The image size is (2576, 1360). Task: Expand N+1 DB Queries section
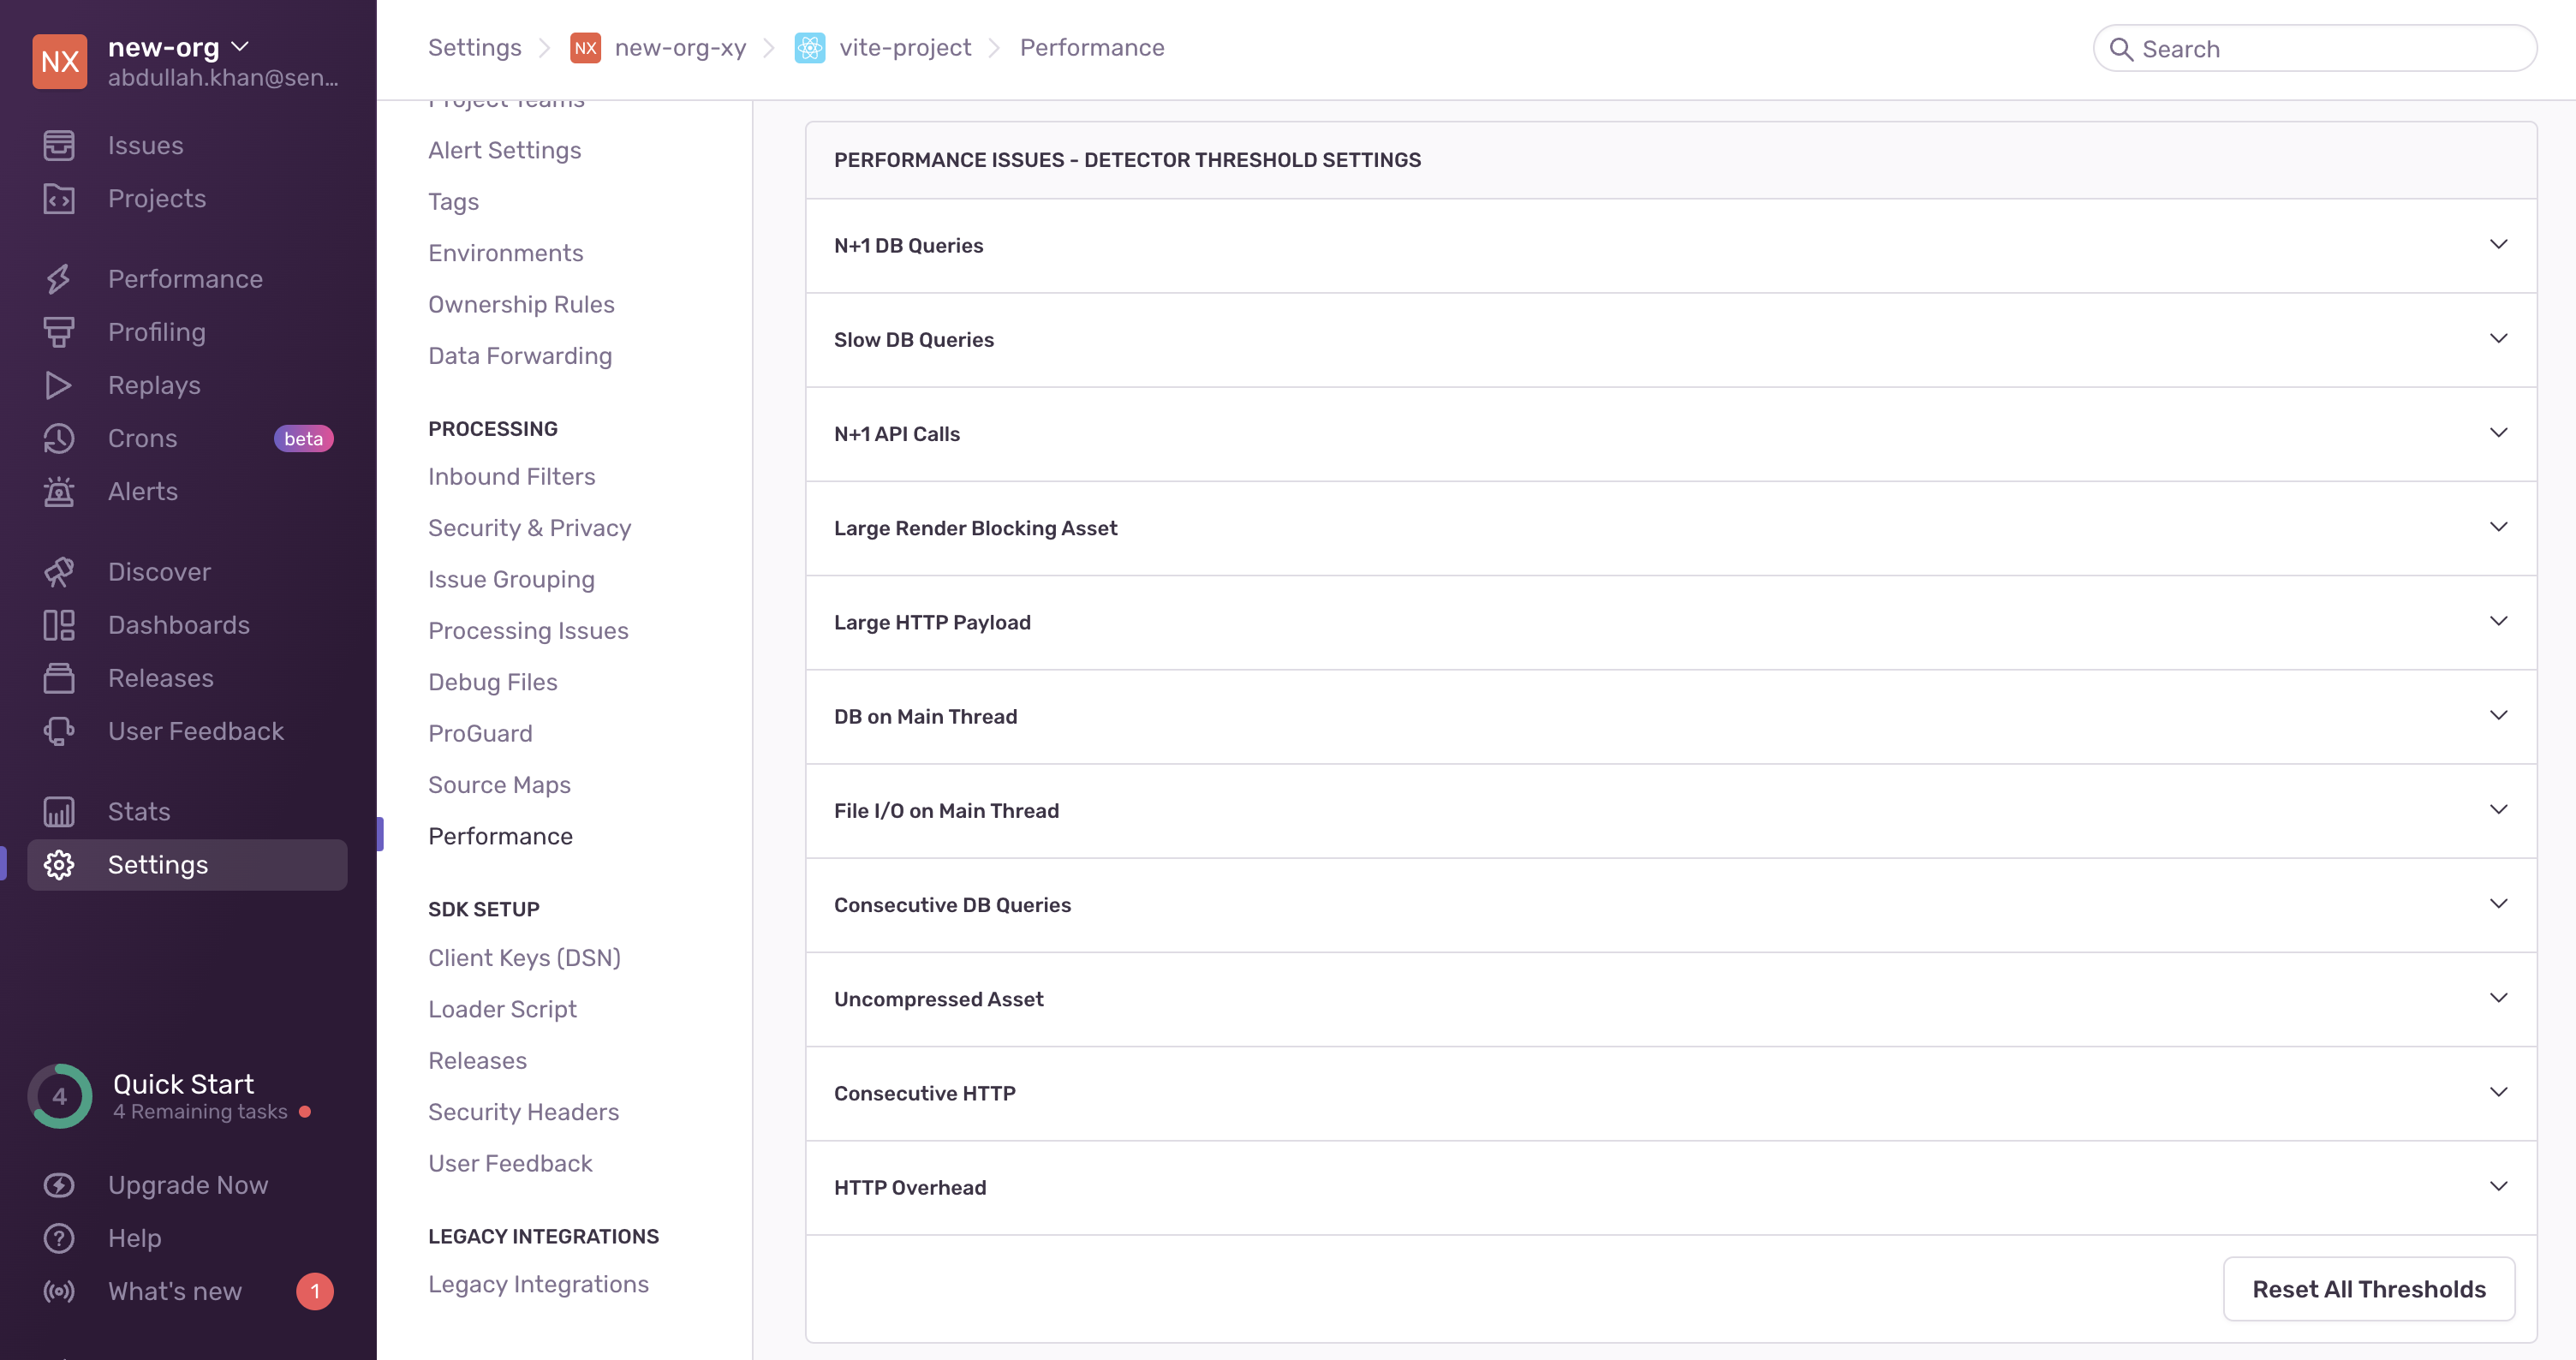pyautogui.click(x=2497, y=245)
